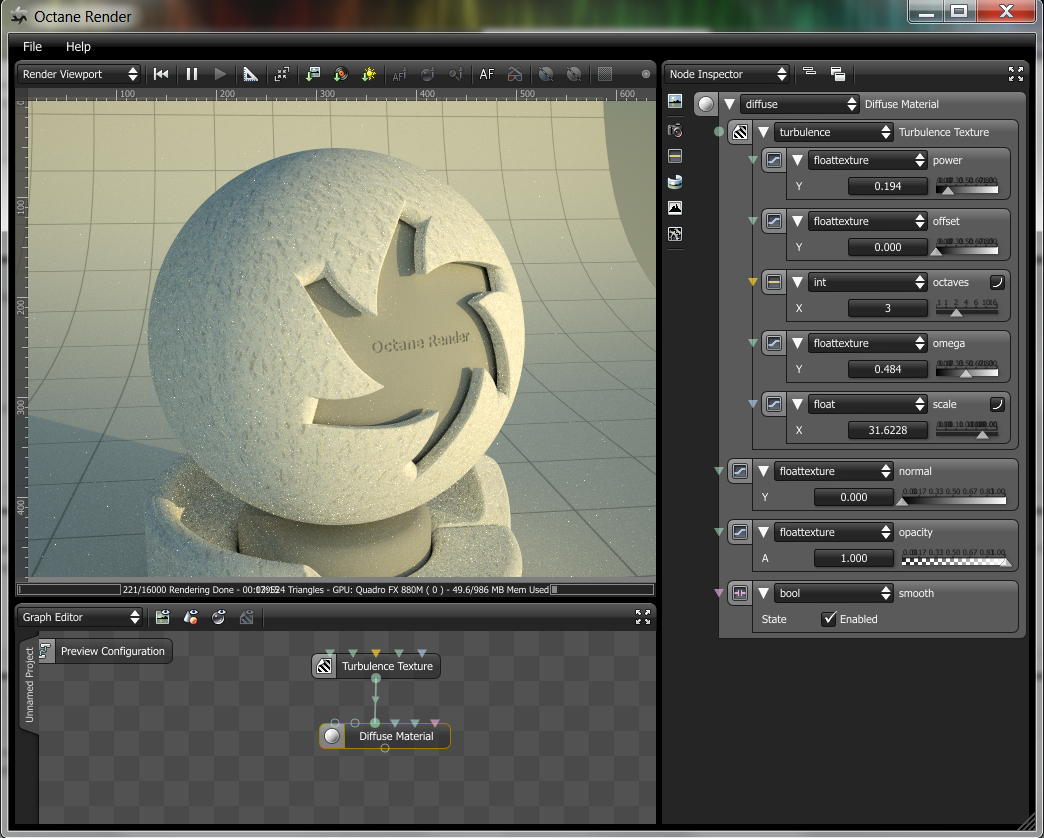The height and width of the screenshot is (838, 1044).
Task: Click the scale X value field 31.6228
Action: 888,430
